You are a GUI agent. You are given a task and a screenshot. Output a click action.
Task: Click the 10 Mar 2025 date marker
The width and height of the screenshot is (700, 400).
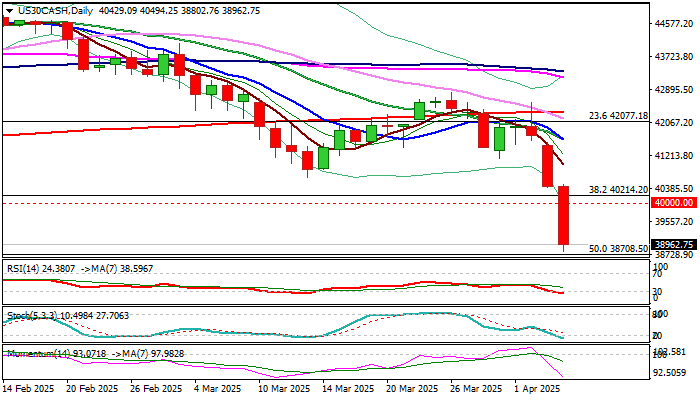pyautogui.click(x=285, y=389)
